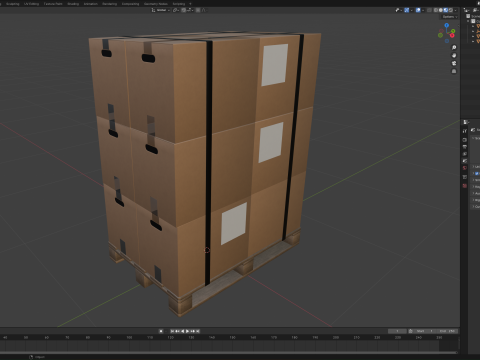
Task: Click the pan view hand icon
Action: [454, 55]
